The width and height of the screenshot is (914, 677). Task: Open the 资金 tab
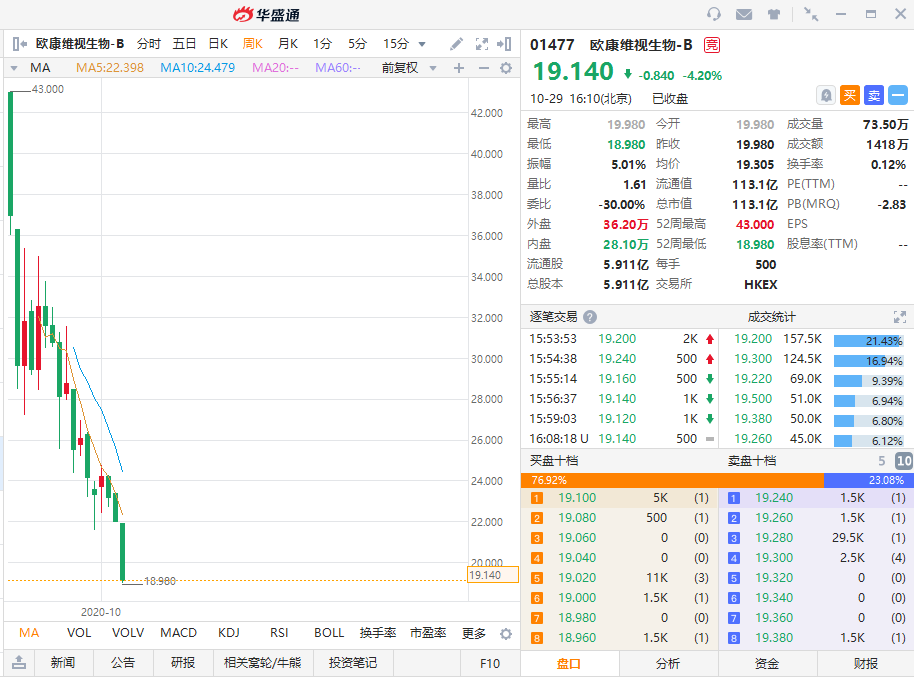click(x=767, y=663)
